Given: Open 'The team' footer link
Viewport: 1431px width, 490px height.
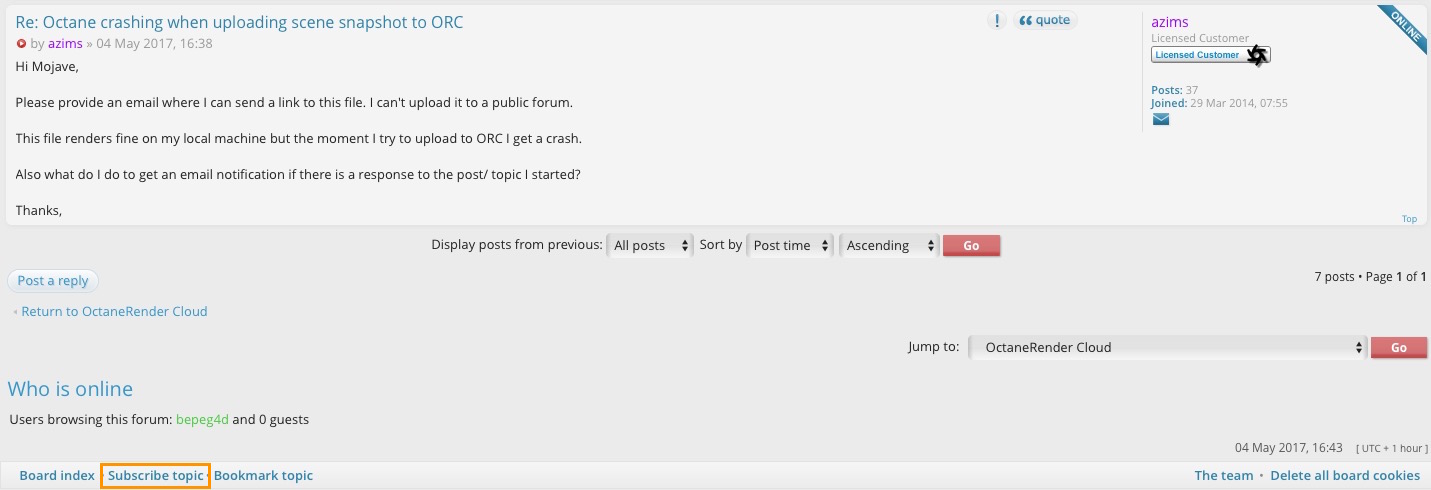Looking at the screenshot, I should coord(1223,476).
